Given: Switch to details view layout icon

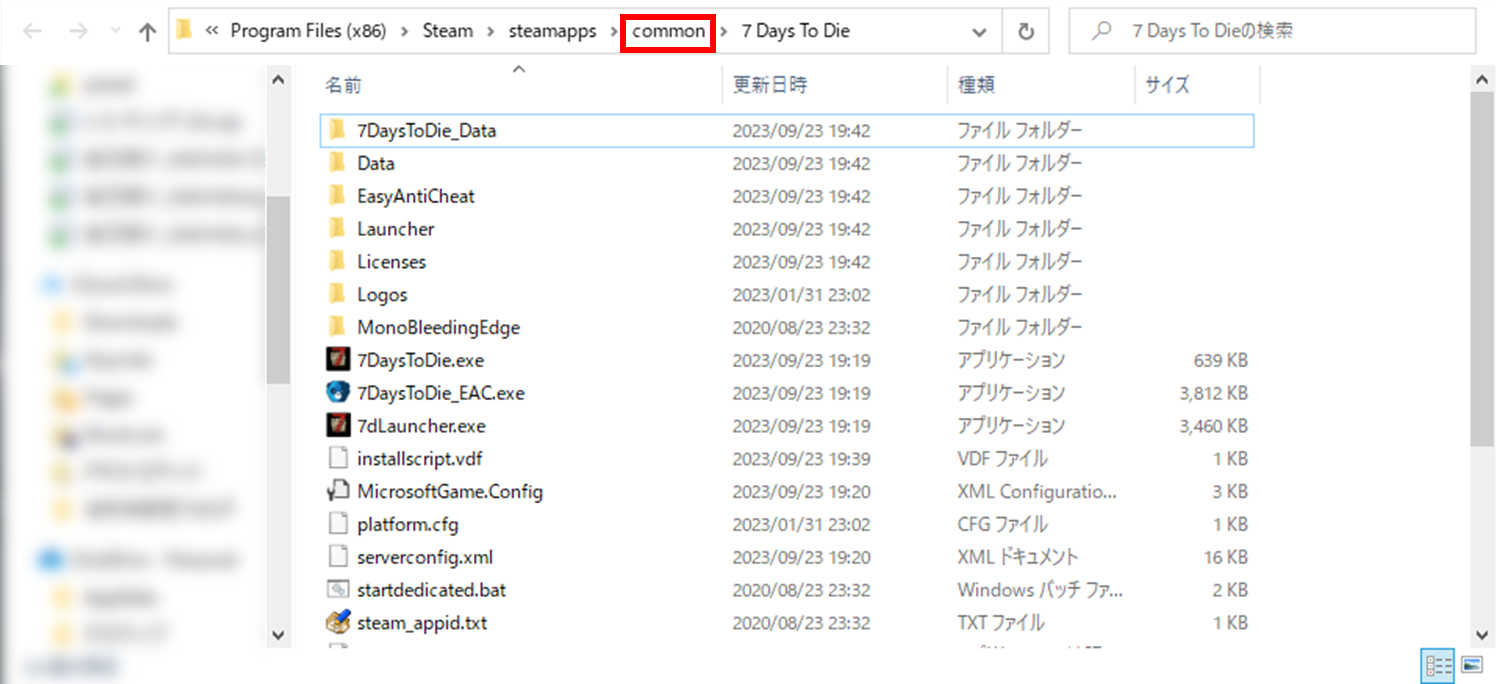Looking at the screenshot, I should click(1438, 665).
